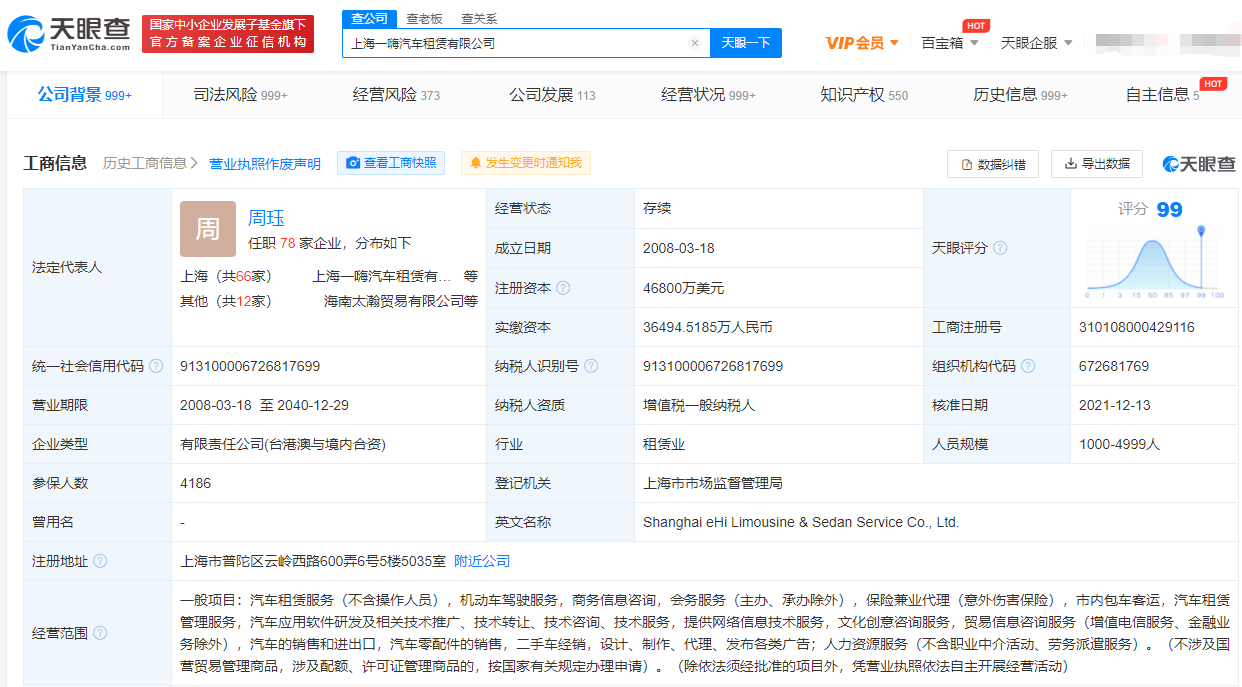Expand the 天眼企服 dropdown
1242x687 pixels.
[1036, 43]
